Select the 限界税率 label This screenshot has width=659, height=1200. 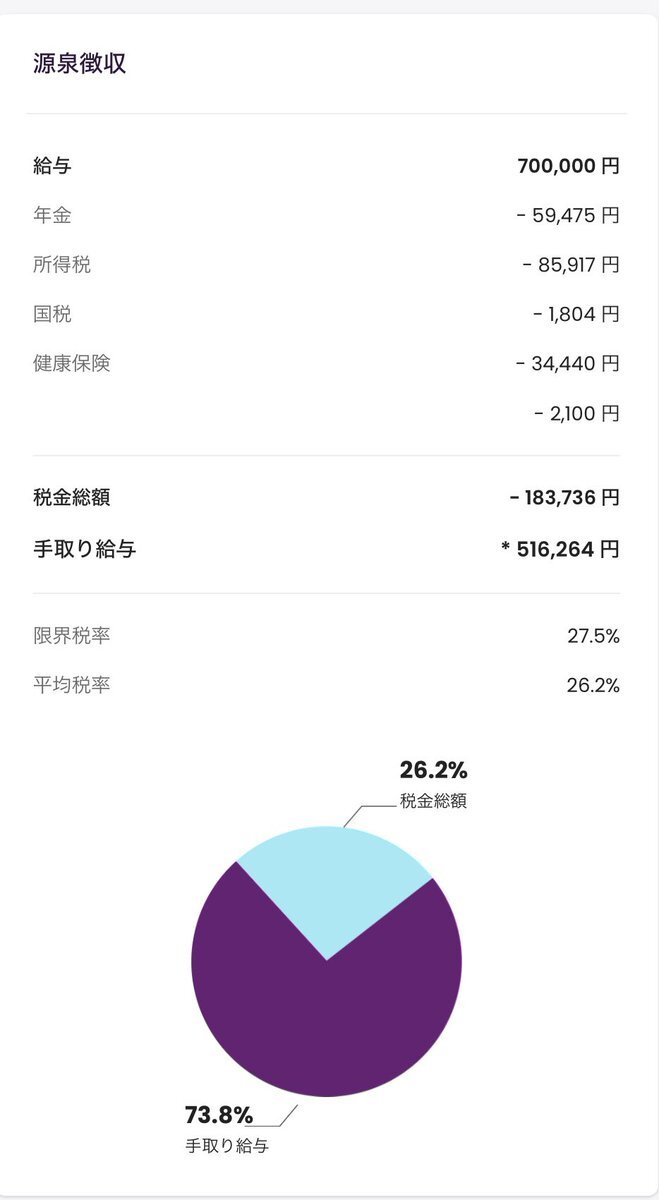point(72,635)
